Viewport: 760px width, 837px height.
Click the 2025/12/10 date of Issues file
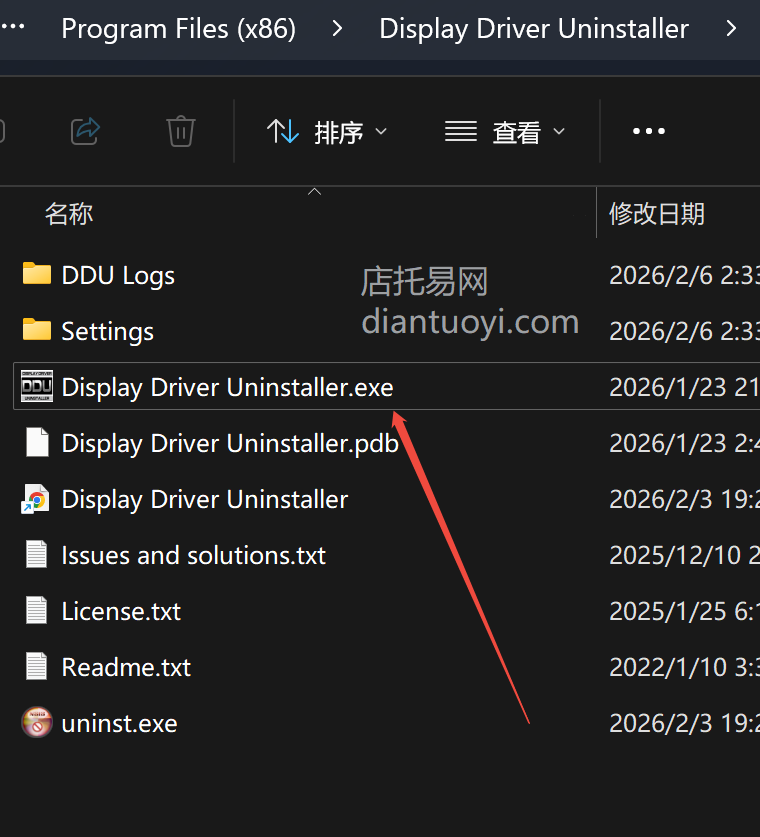point(684,555)
